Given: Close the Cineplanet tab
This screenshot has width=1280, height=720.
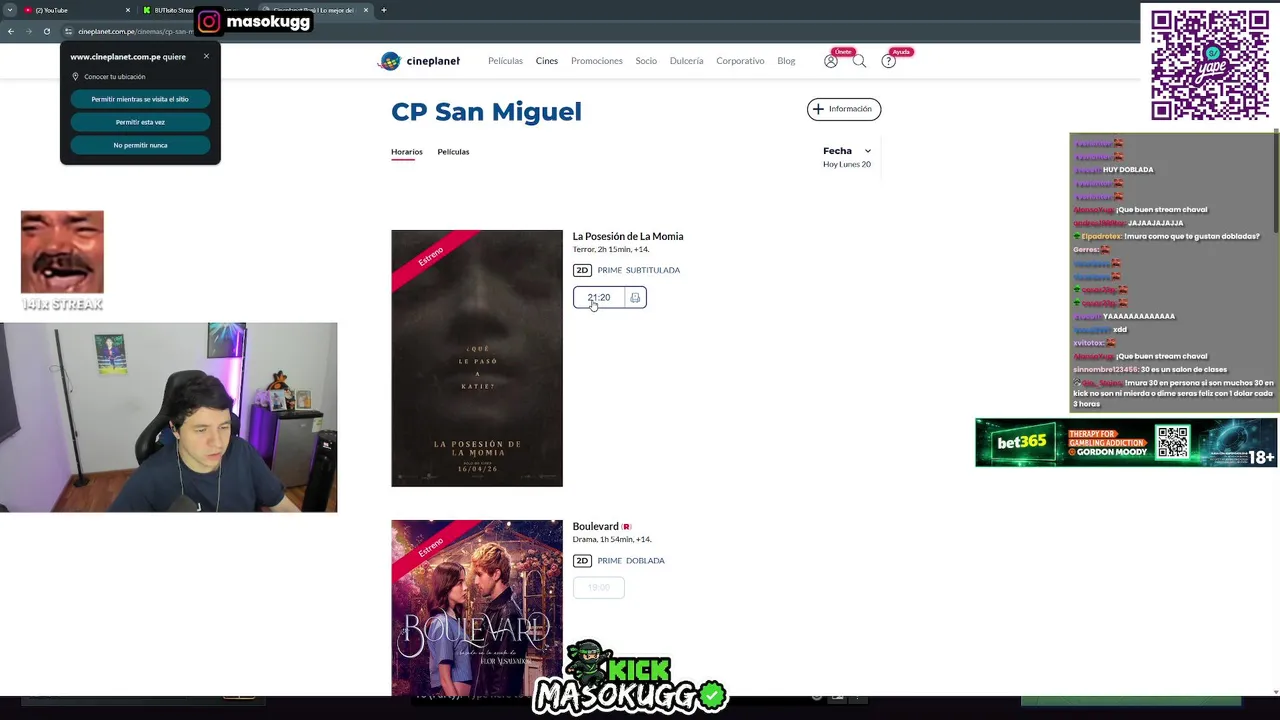Looking at the screenshot, I should click(366, 10).
